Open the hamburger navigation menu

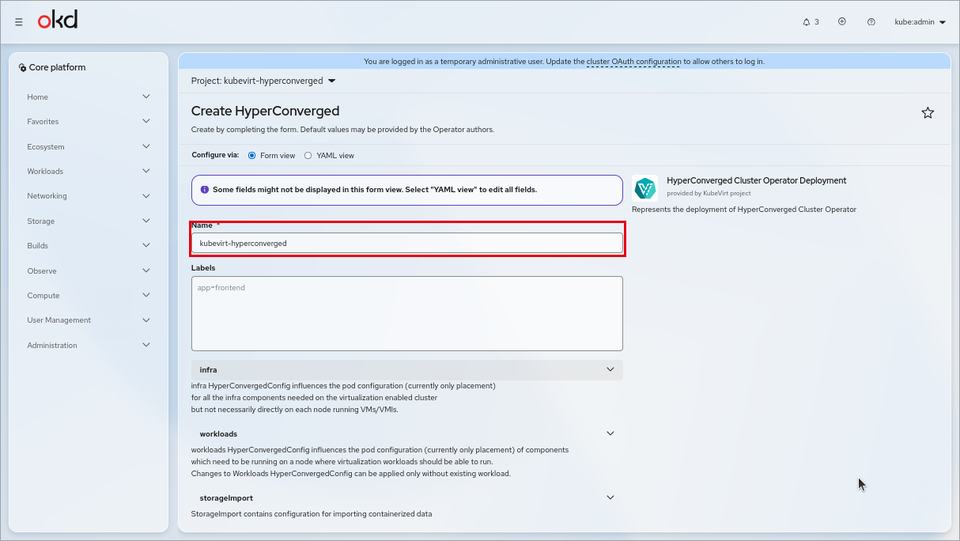click(x=19, y=22)
